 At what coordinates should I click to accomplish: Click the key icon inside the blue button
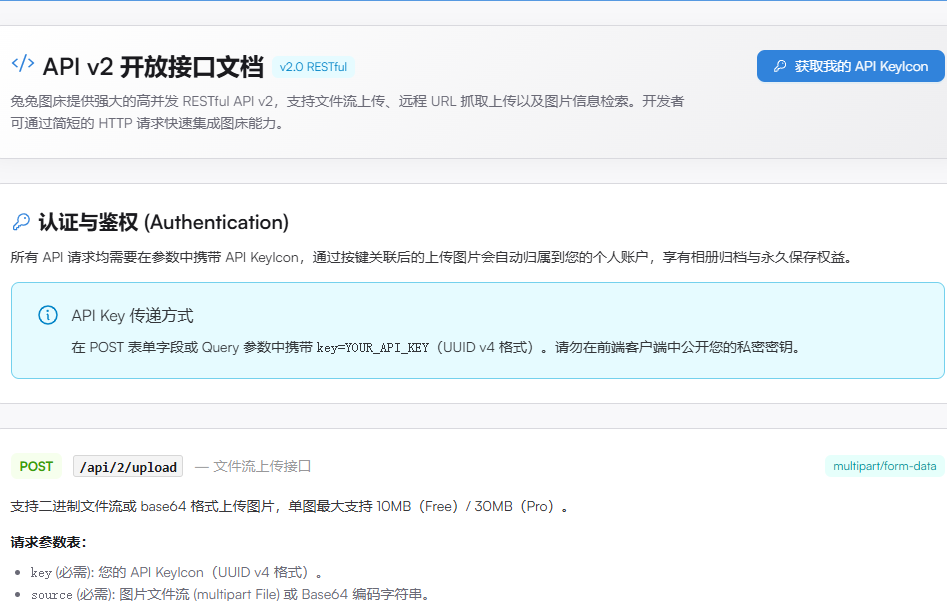point(780,66)
